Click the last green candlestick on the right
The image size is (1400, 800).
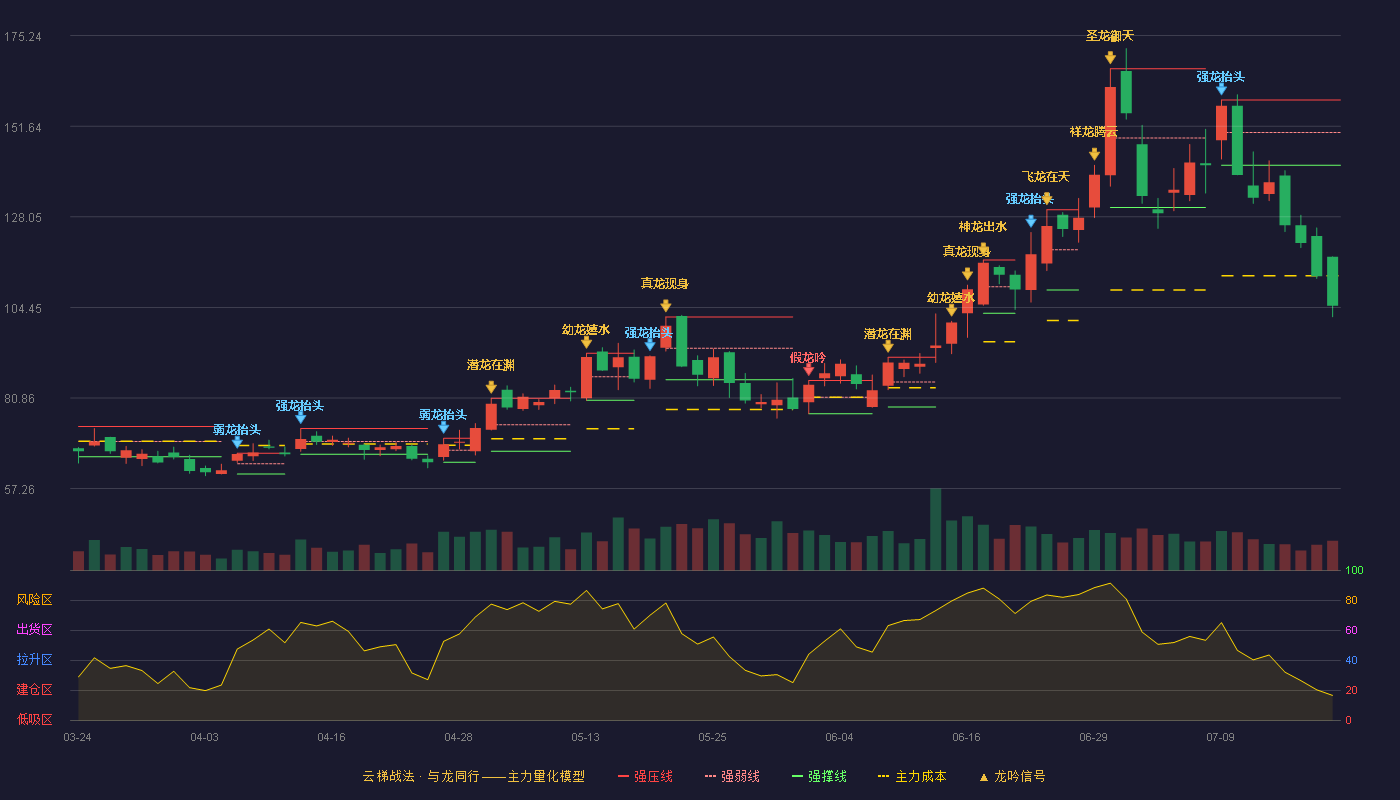pos(1332,281)
